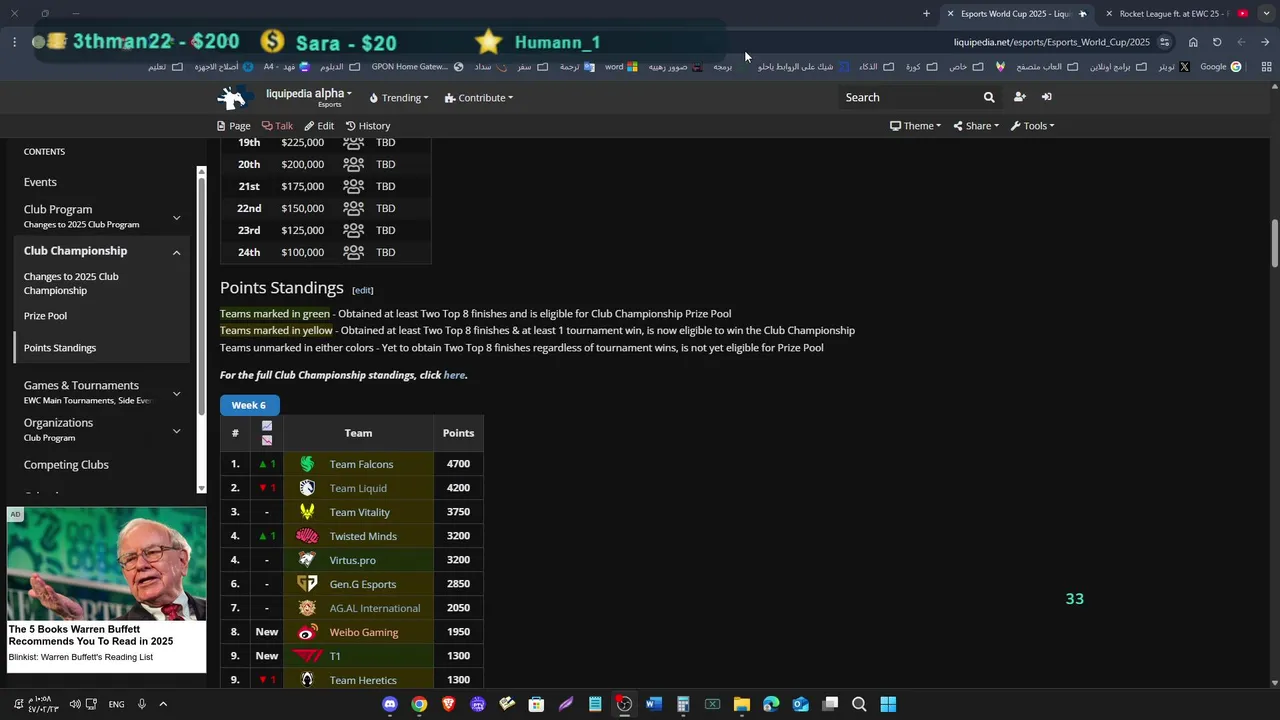
Task: Collapse the Club Championship section chevron
Action: point(176,252)
